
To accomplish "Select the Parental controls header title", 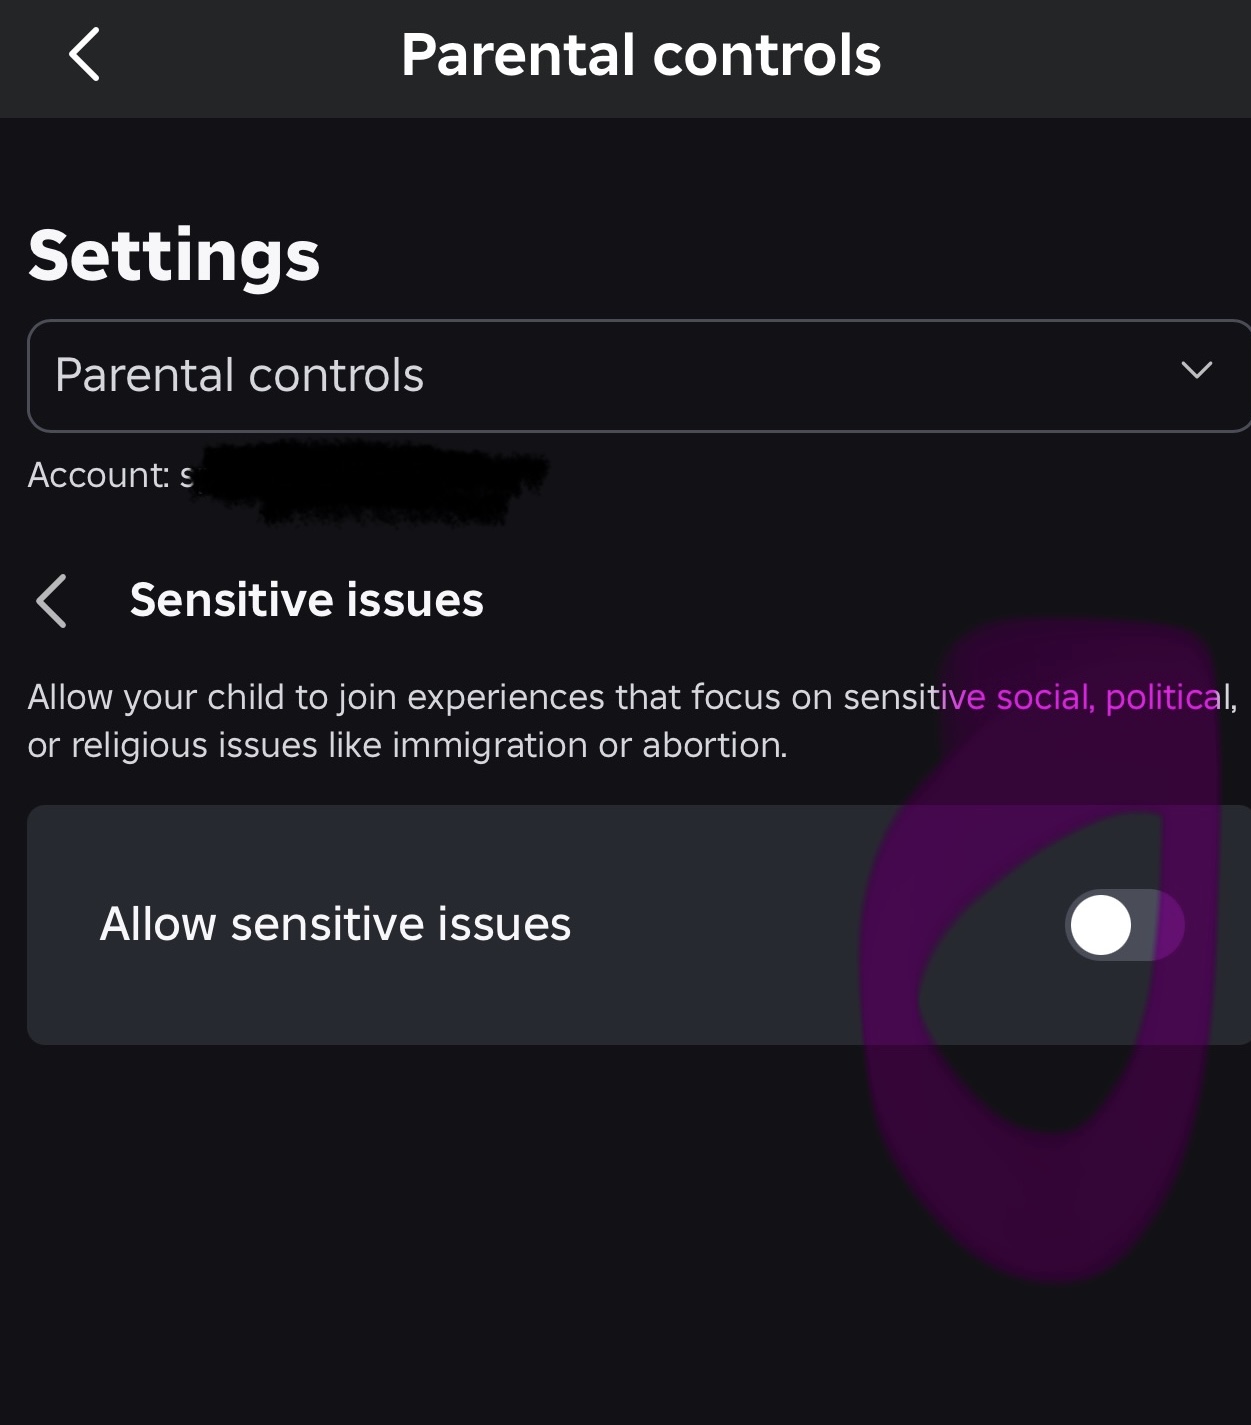I will (641, 55).
